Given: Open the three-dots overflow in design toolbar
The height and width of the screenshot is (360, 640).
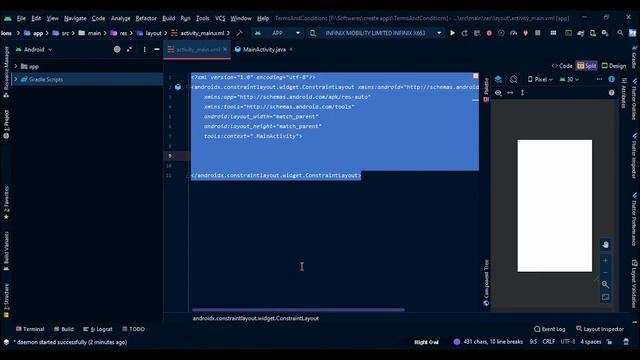Looking at the screenshot, I should pos(599,79).
